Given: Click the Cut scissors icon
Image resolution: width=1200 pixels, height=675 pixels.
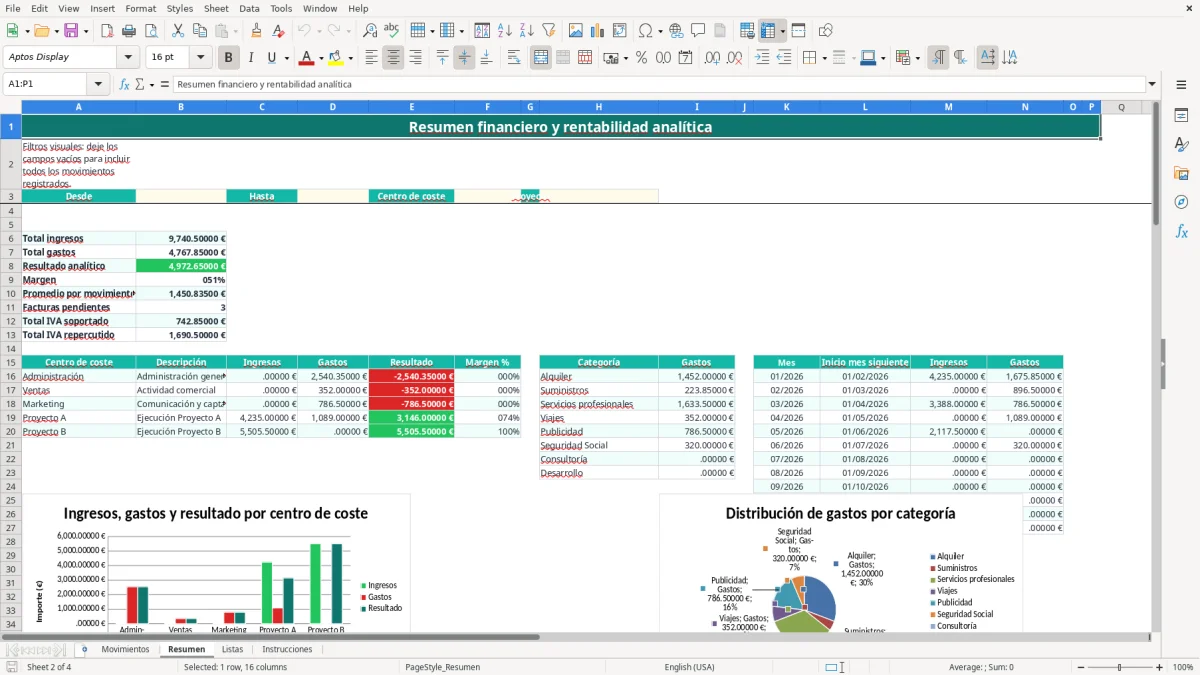Looking at the screenshot, I should point(178,30).
